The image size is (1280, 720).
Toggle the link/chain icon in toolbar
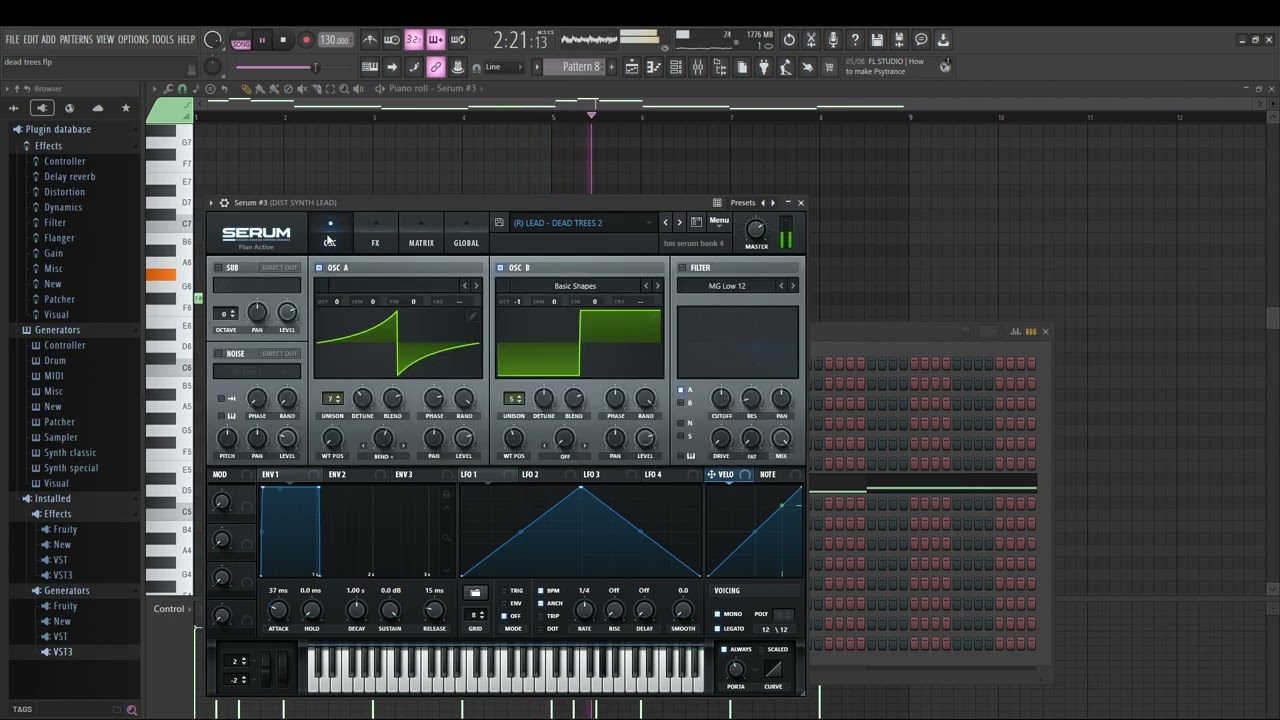pyautogui.click(x=436, y=67)
